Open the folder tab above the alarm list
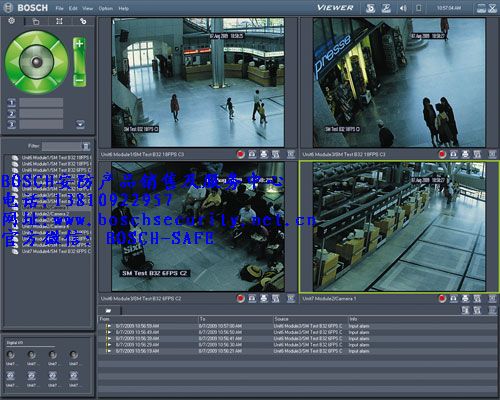The height and width of the screenshot is (400, 500). pos(108,311)
